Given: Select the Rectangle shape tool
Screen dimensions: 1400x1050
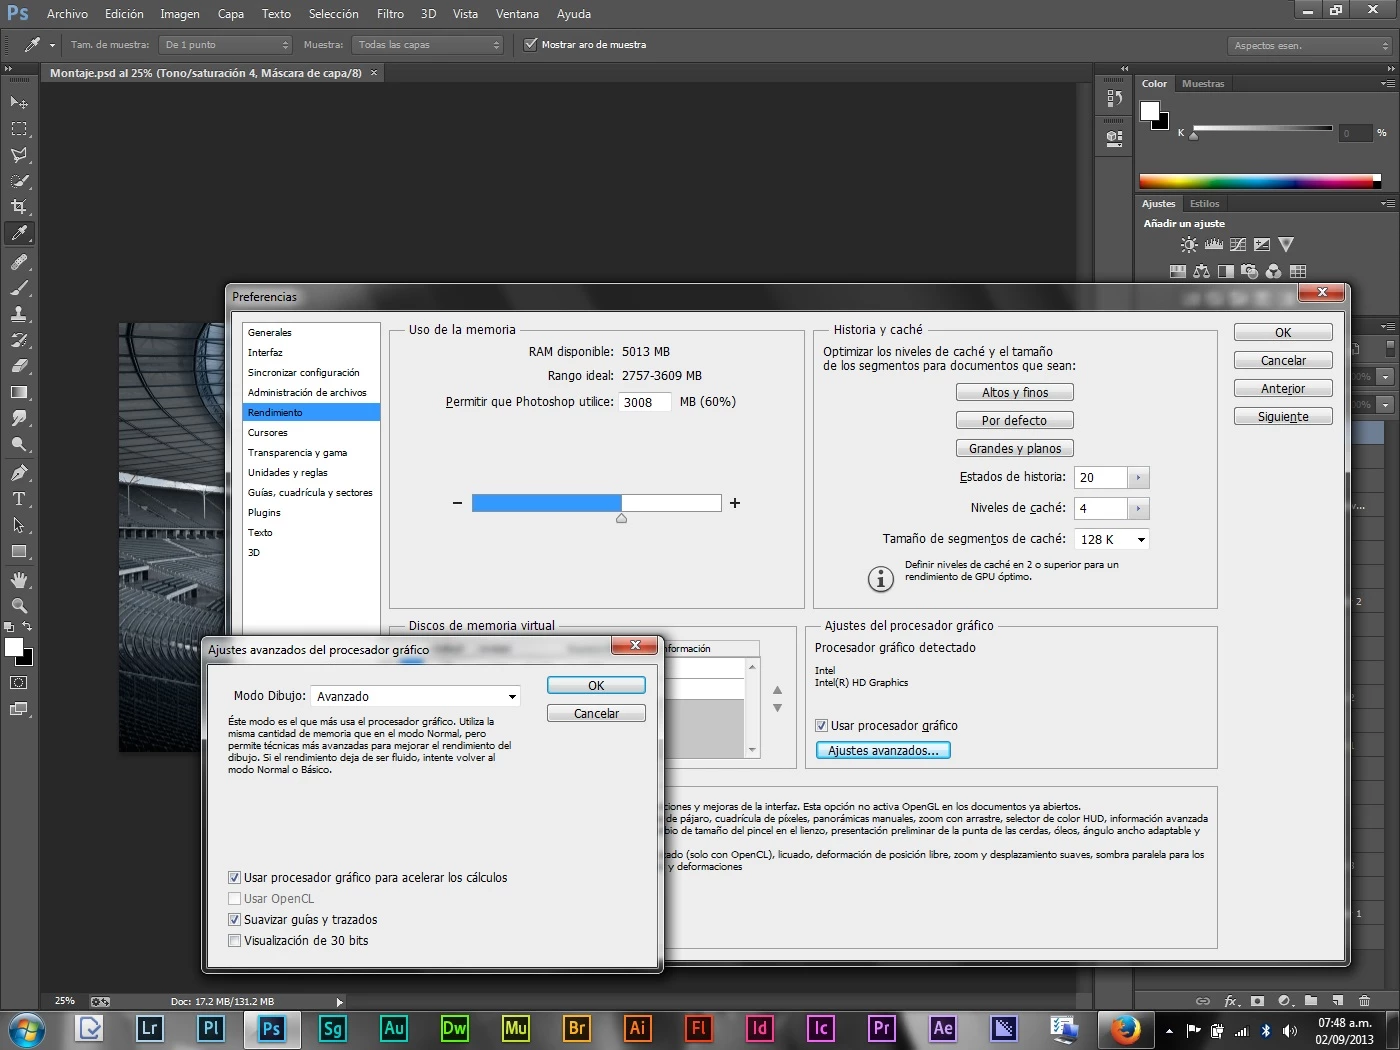Looking at the screenshot, I should [19, 551].
